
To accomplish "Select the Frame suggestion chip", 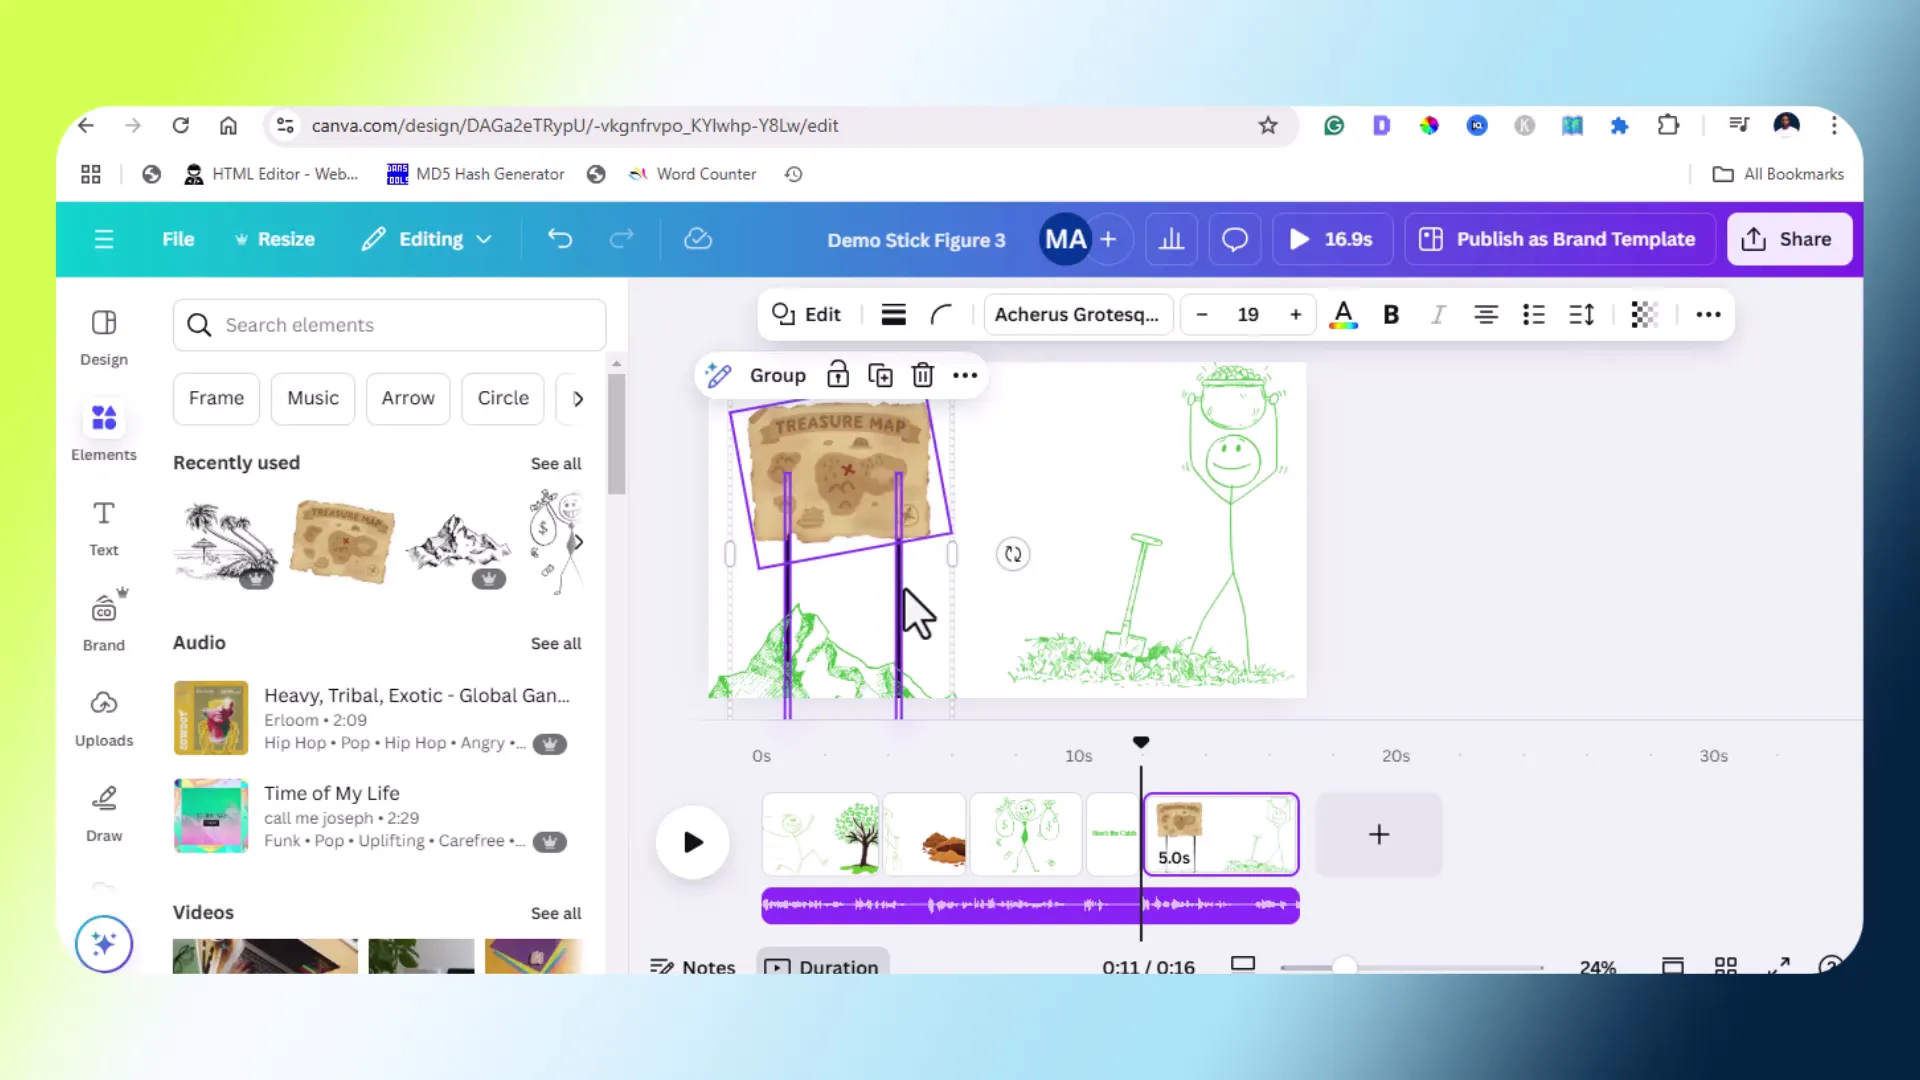I will click(x=216, y=398).
